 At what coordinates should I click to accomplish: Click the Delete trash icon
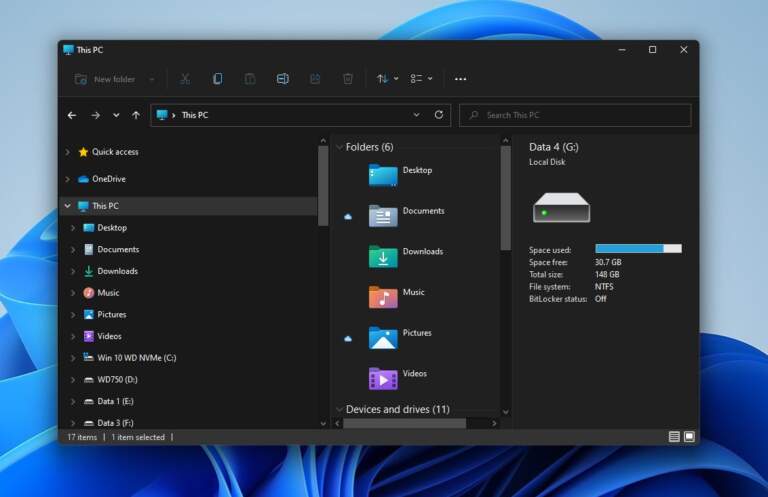pos(348,79)
